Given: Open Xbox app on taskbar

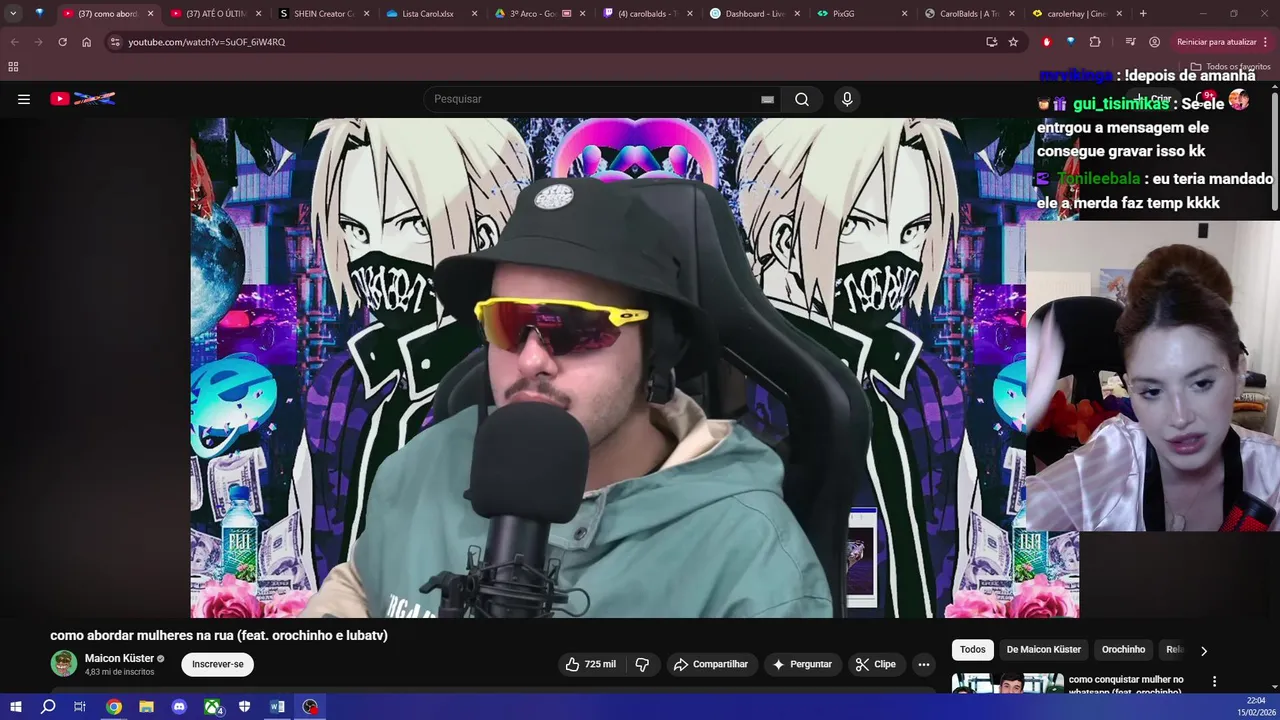Looking at the screenshot, I should point(212,707).
